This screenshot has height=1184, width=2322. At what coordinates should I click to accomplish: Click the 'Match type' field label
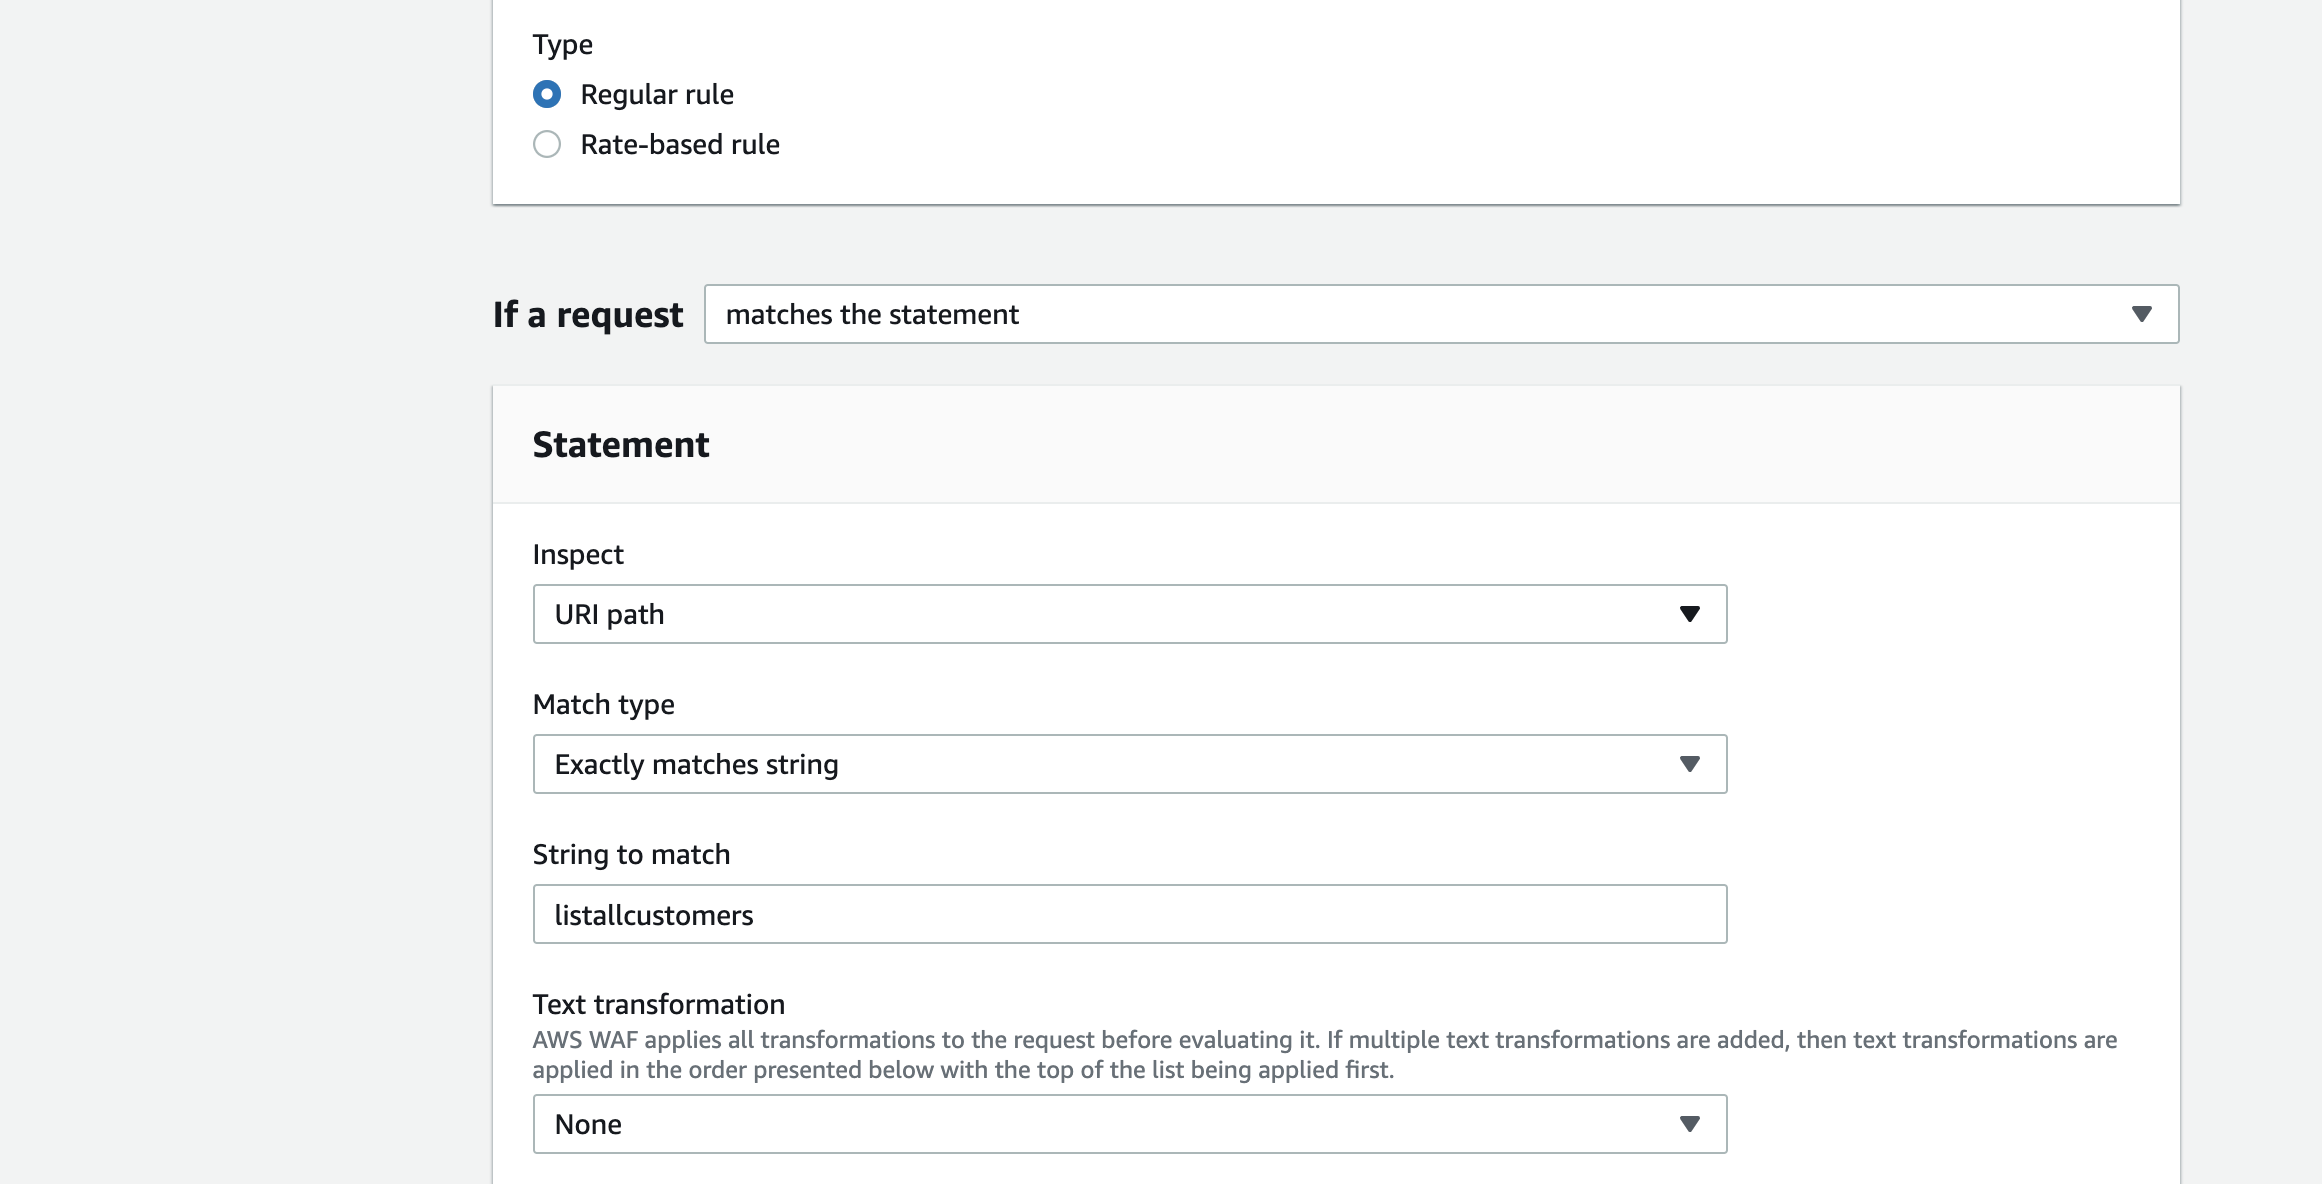click(x=603, y=704)
